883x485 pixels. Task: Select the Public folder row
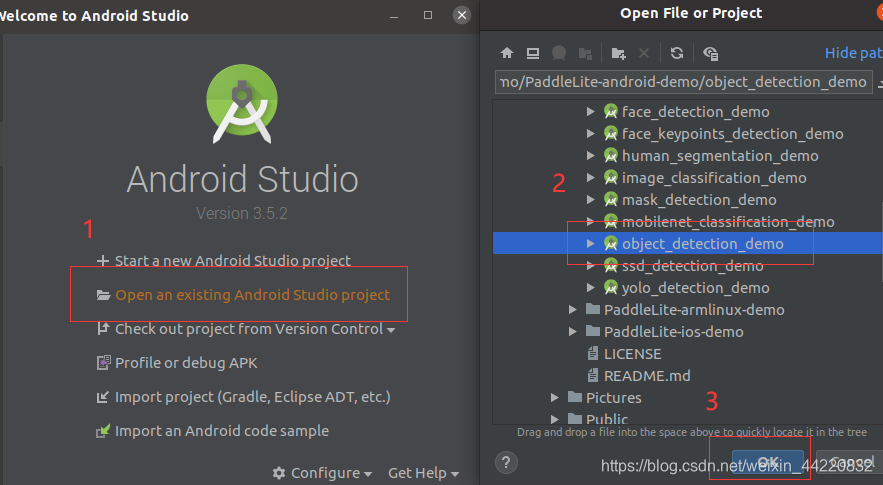pos(688,419)
